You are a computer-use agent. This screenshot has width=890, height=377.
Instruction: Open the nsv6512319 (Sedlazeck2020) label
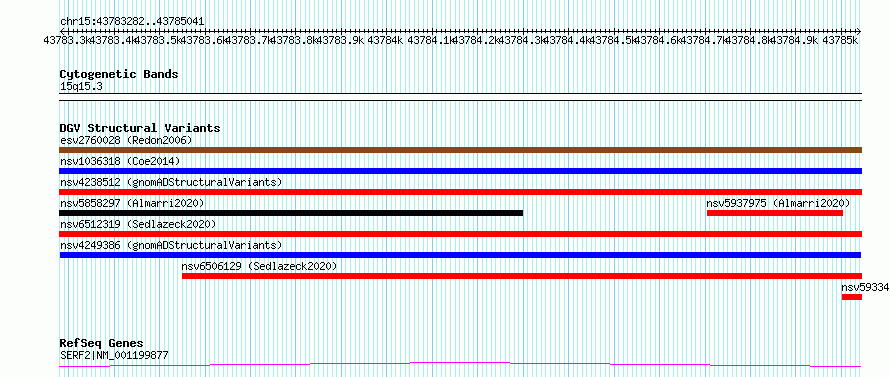click(138, 224)
